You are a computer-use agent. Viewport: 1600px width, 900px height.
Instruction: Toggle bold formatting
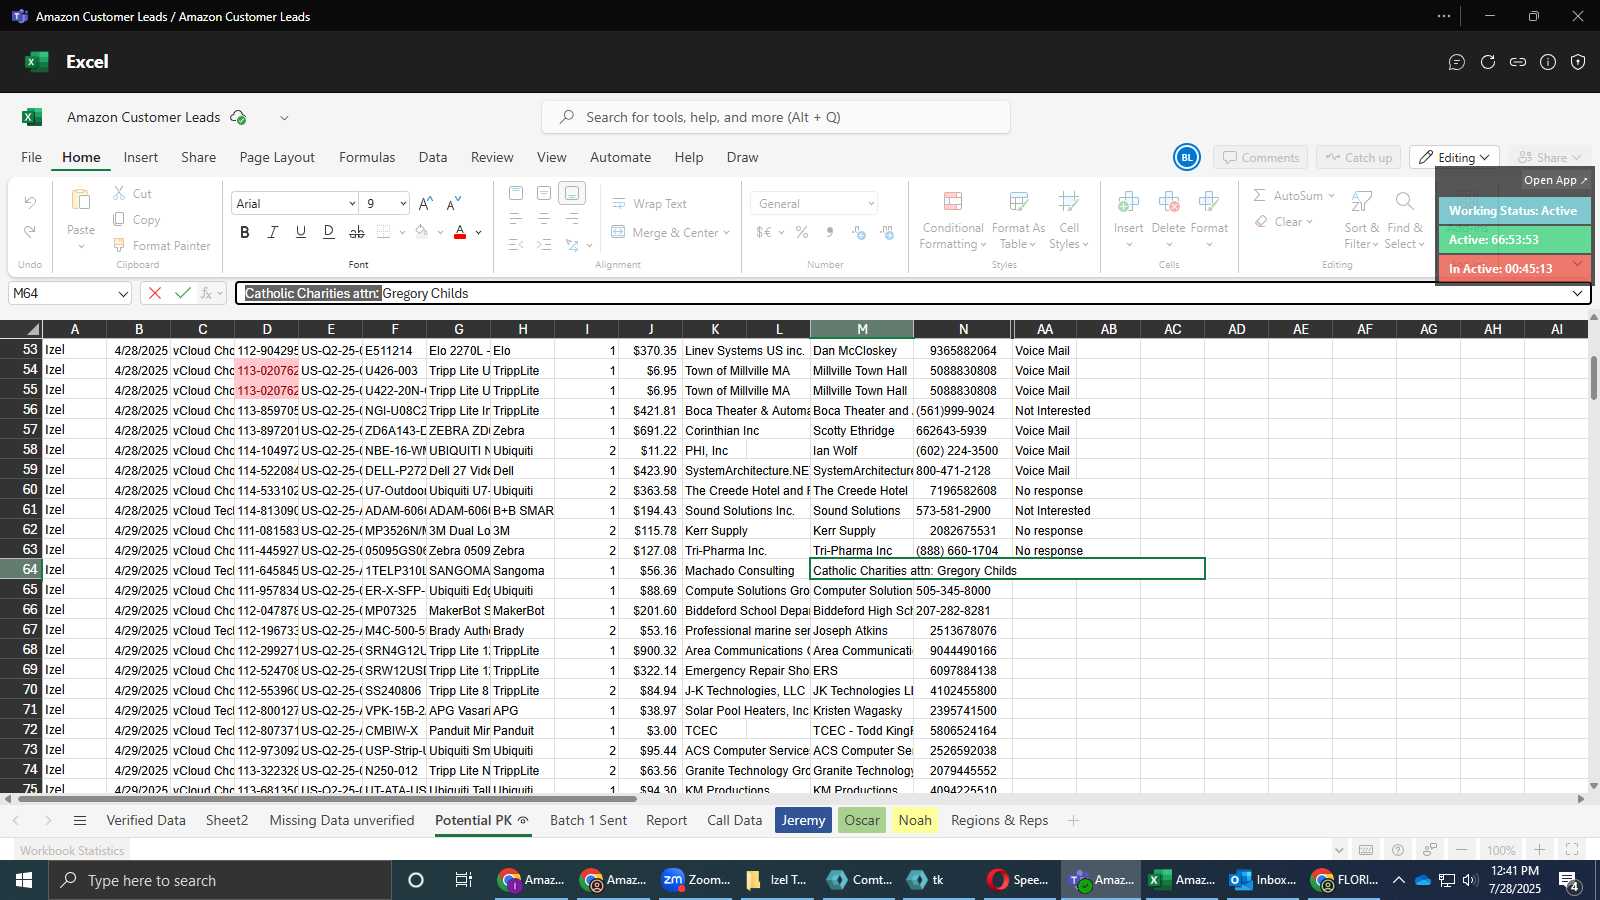pyautogui.click(x=245, y=232)
